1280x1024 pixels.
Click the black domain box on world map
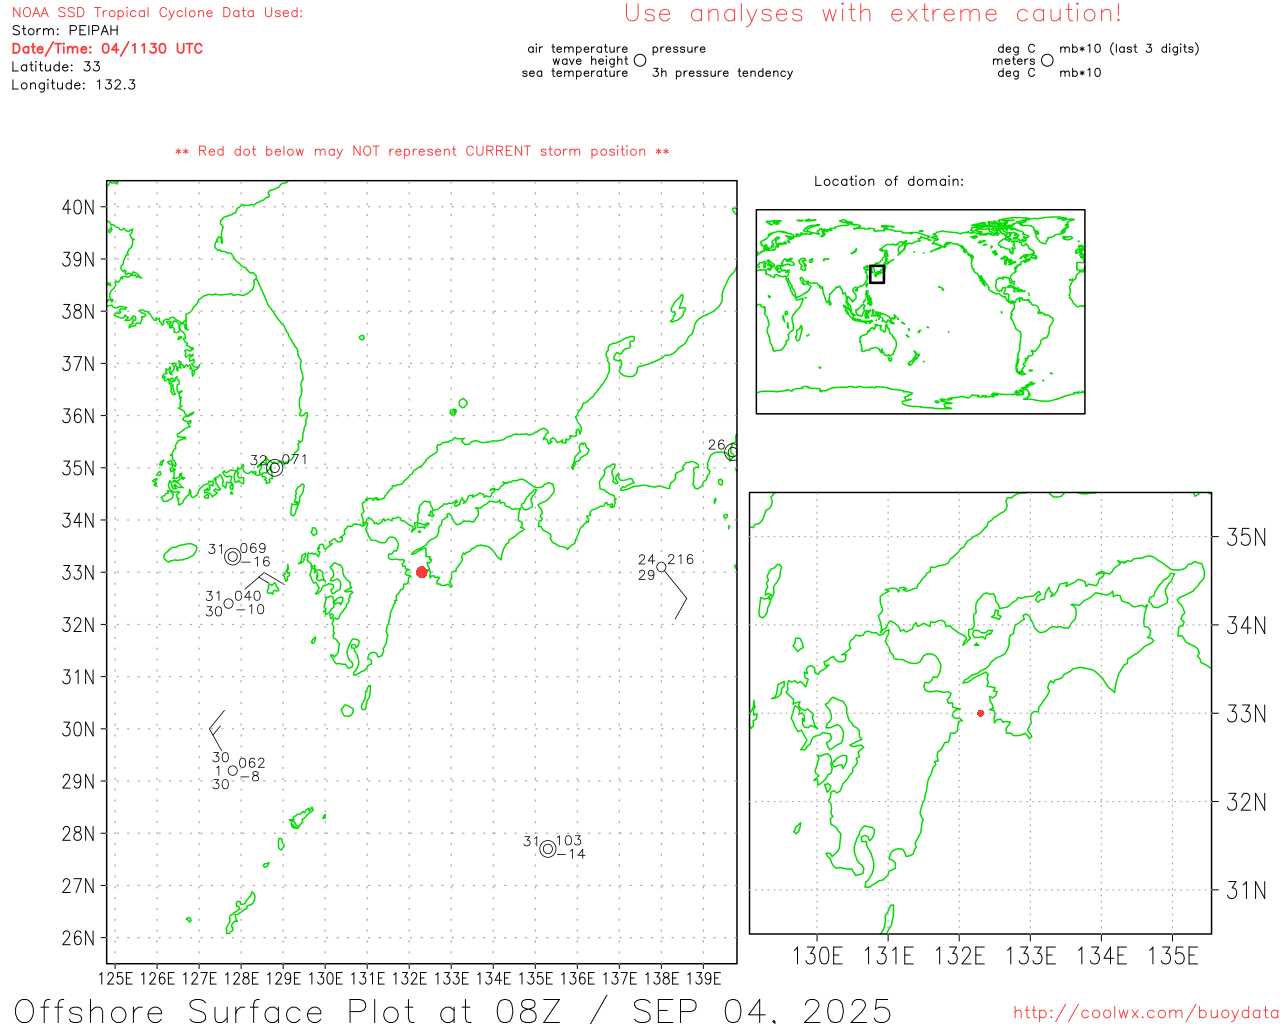[877, 274]
